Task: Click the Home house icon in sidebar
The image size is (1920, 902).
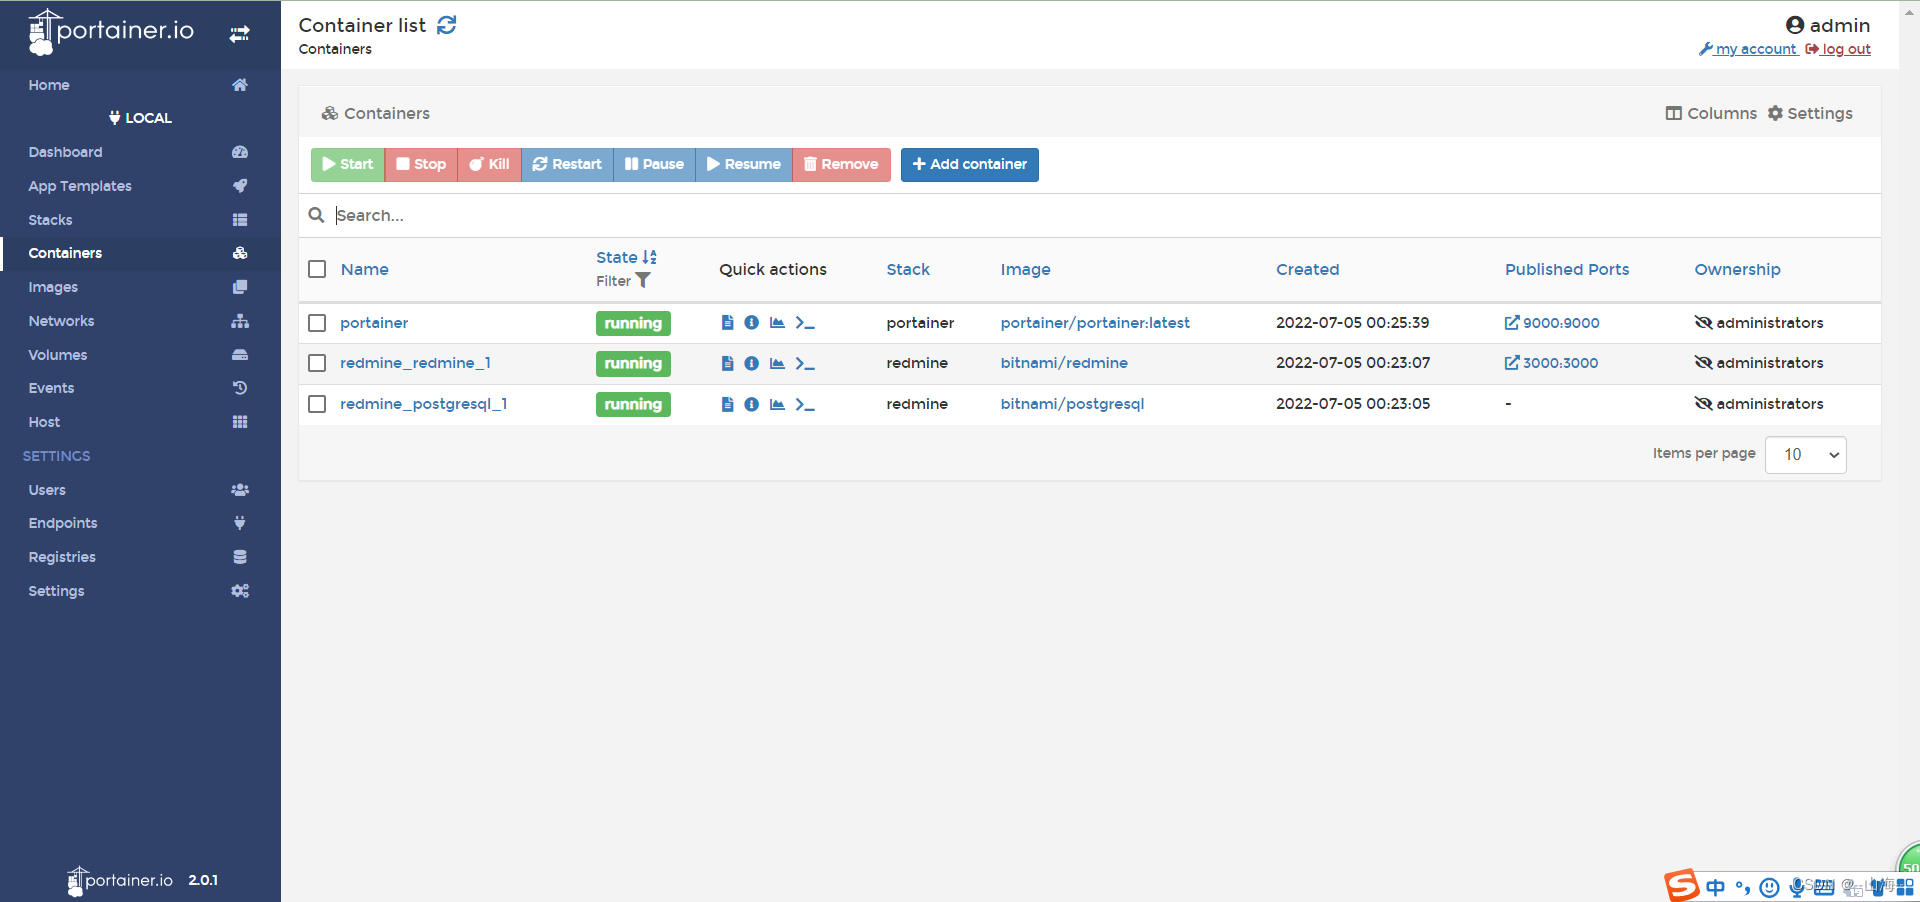Action: [x=240, y=85]
